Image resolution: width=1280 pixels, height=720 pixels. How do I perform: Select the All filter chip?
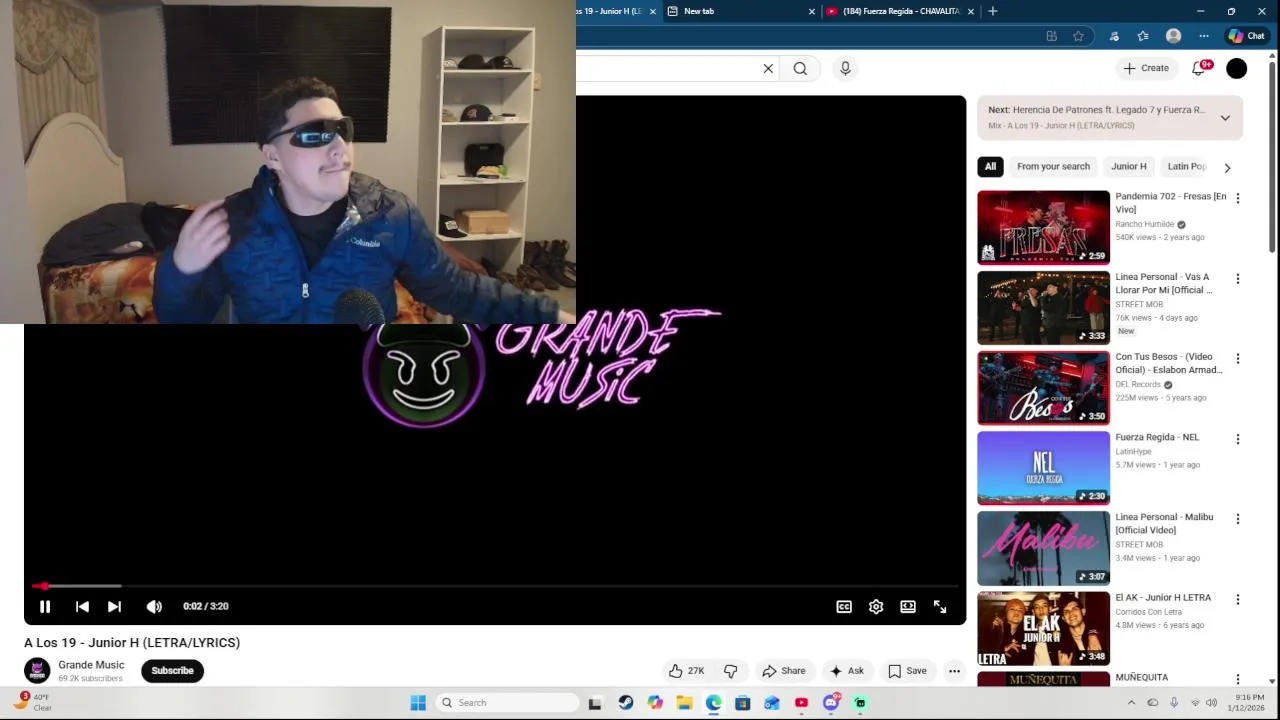click(x=990, y=167)
